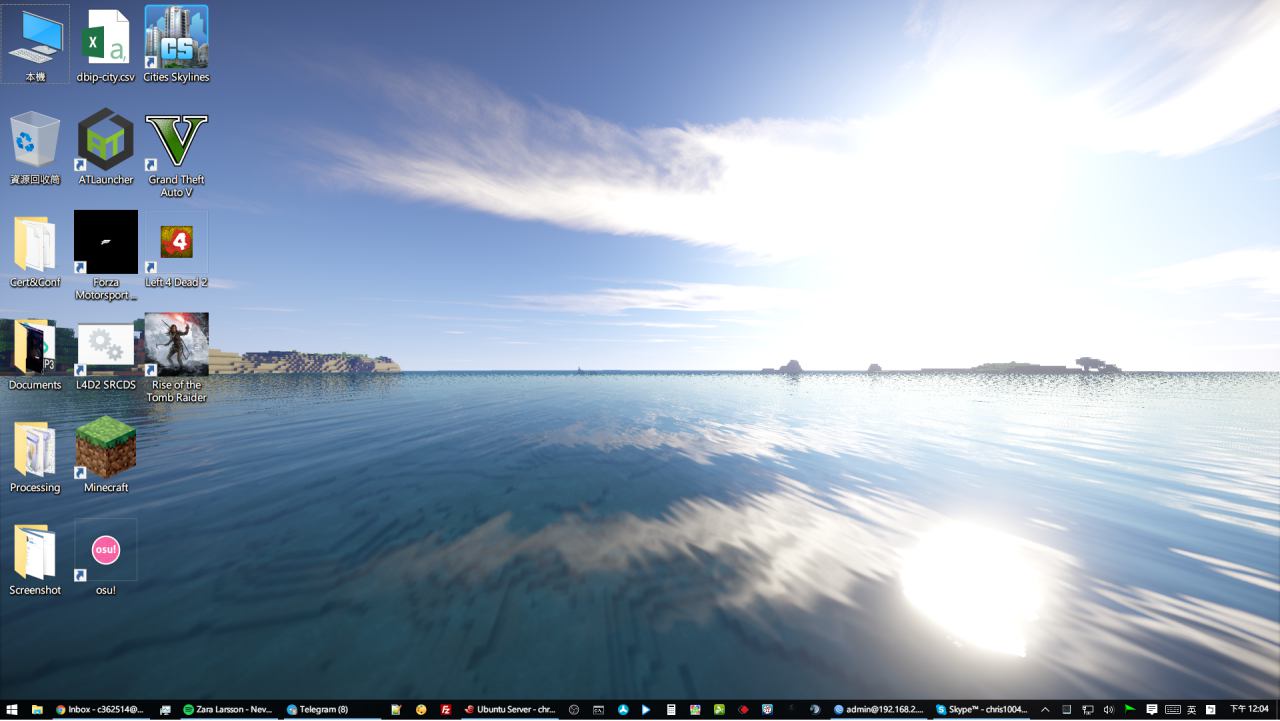Open network status in system tray
This screenshot has width=1280, height=721.
[1088, 710]
